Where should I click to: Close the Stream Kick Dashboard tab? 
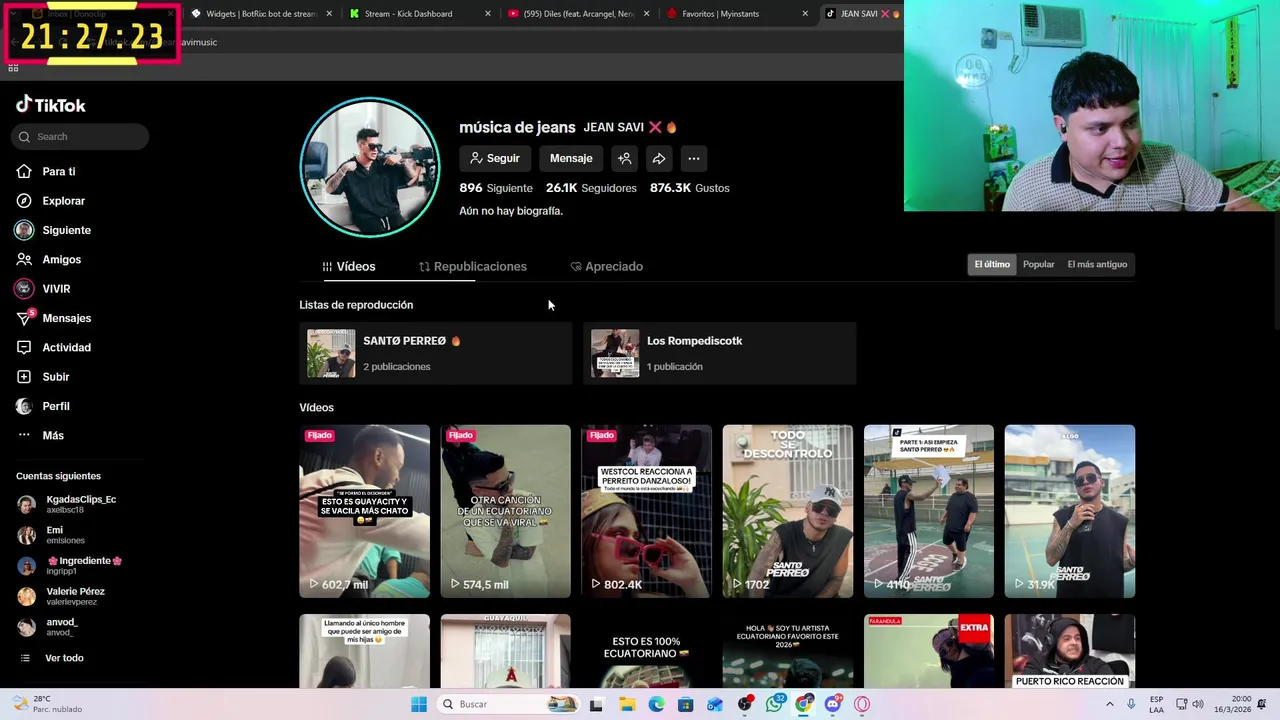tap(488, 14)
